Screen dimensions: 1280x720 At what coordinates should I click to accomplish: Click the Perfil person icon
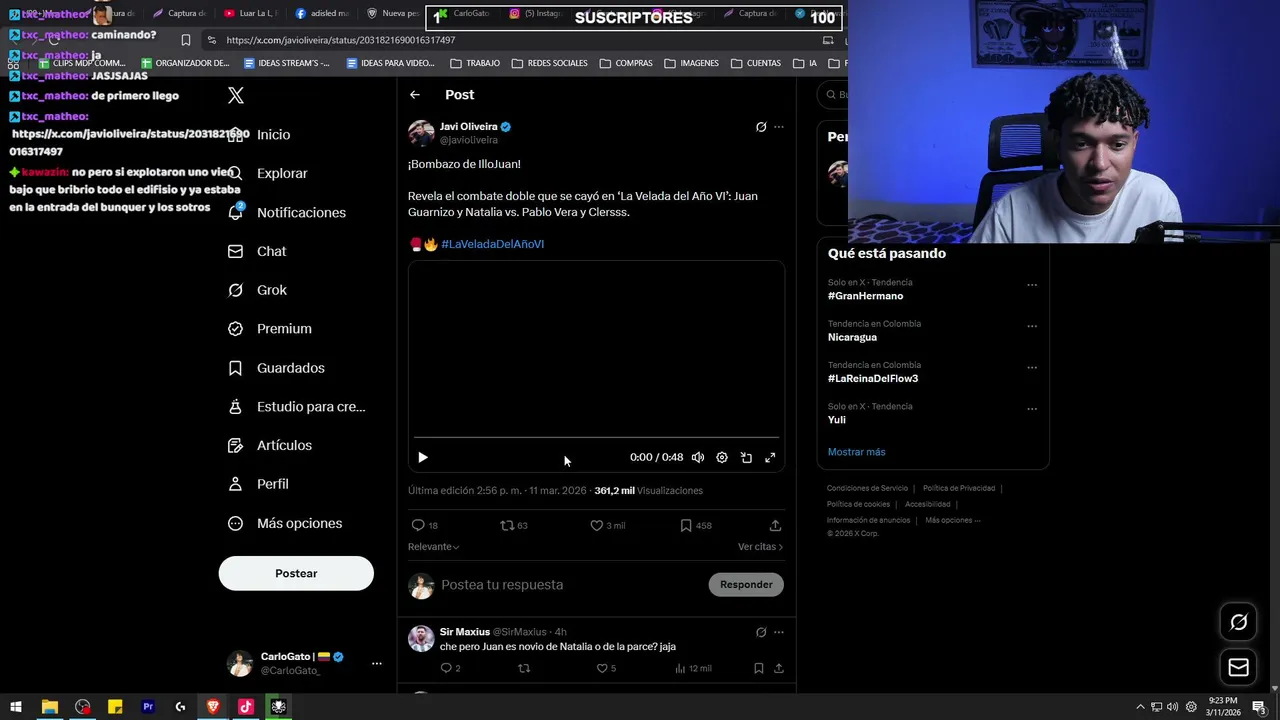pyautogui.click(x=235, y=484)
